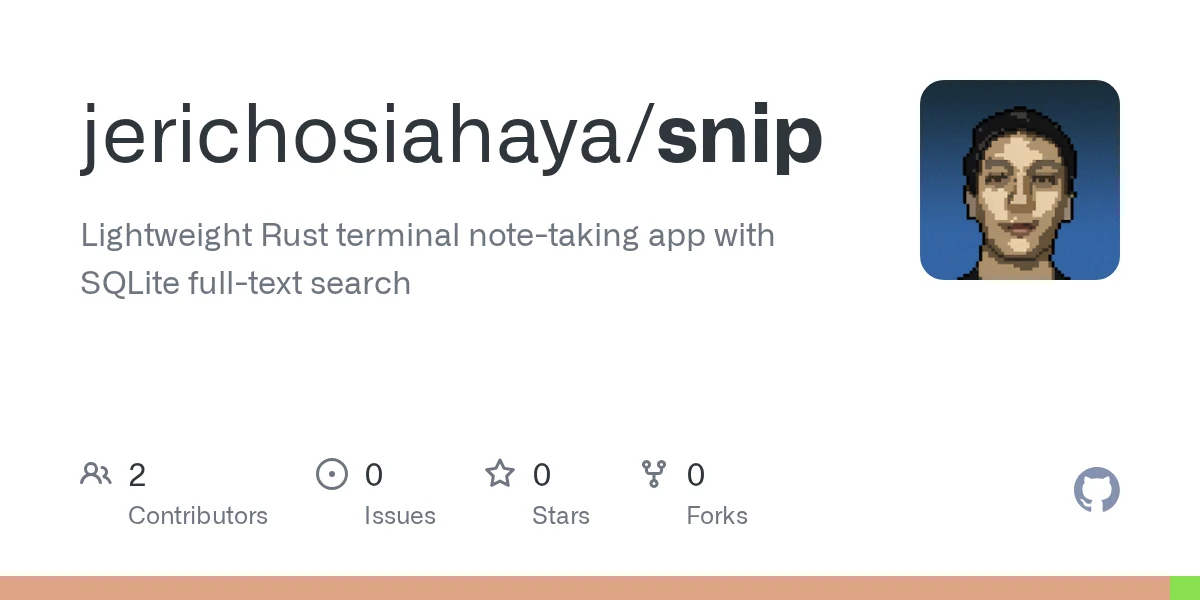
Task: Click the Stars star icon
Action: [x=500, y=473]
